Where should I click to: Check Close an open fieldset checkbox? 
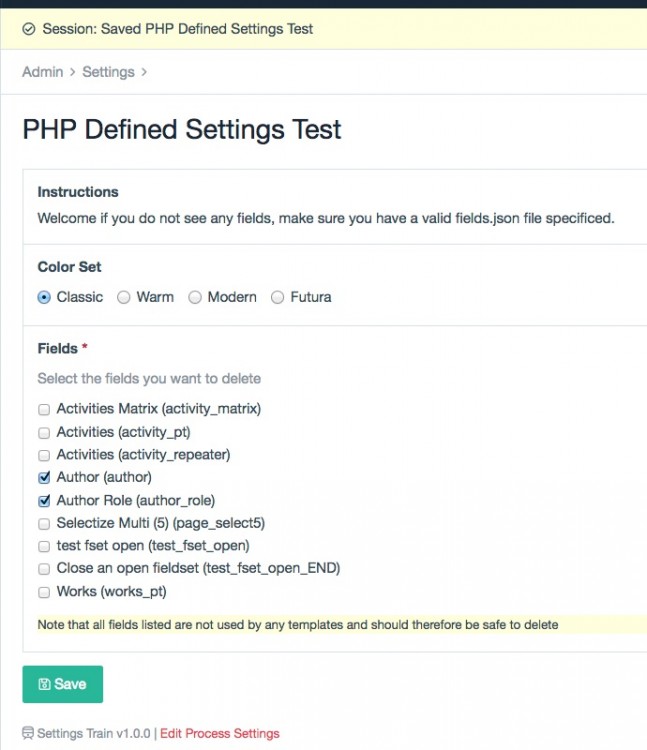click(44, 569)
